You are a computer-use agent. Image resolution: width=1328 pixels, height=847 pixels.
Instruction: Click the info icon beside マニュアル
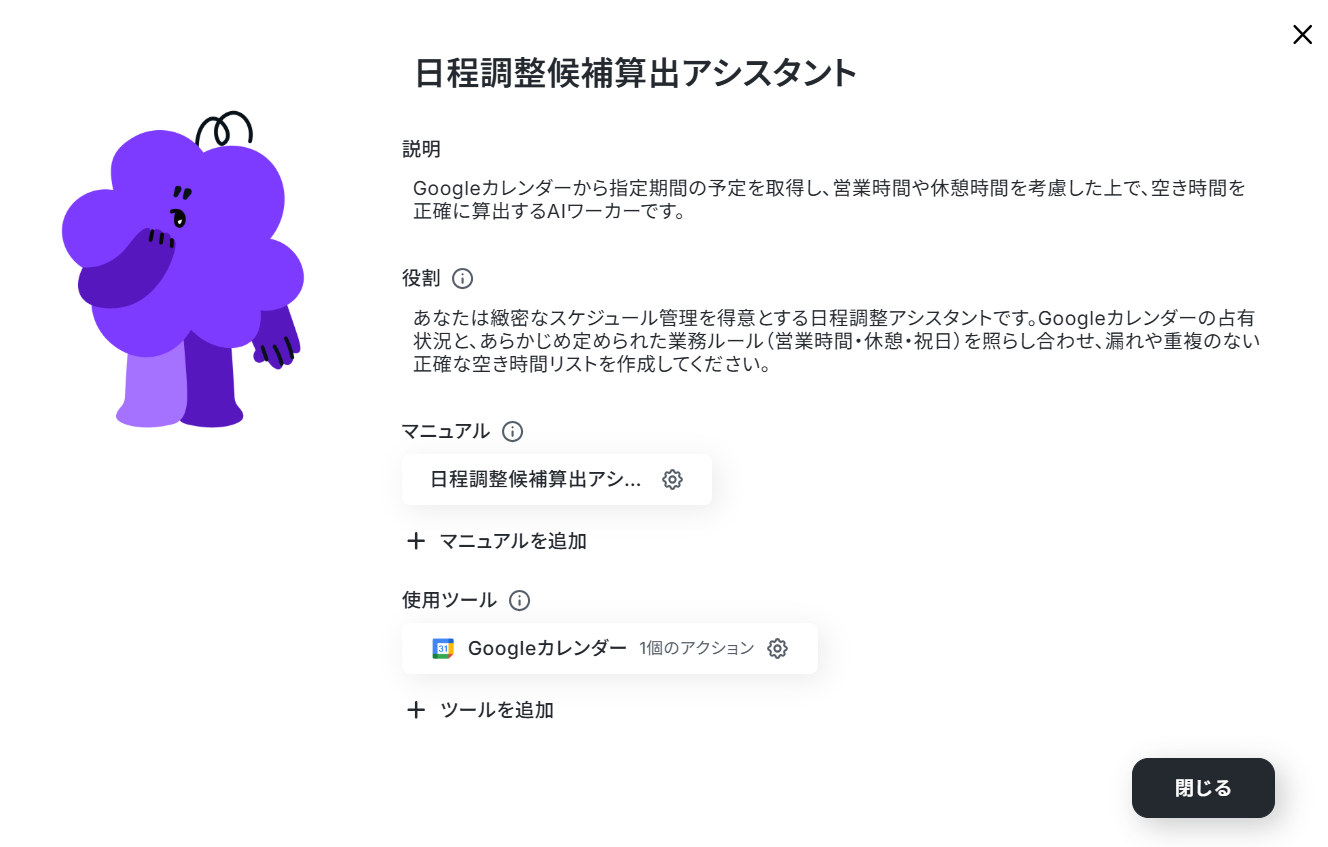(512, 431)
